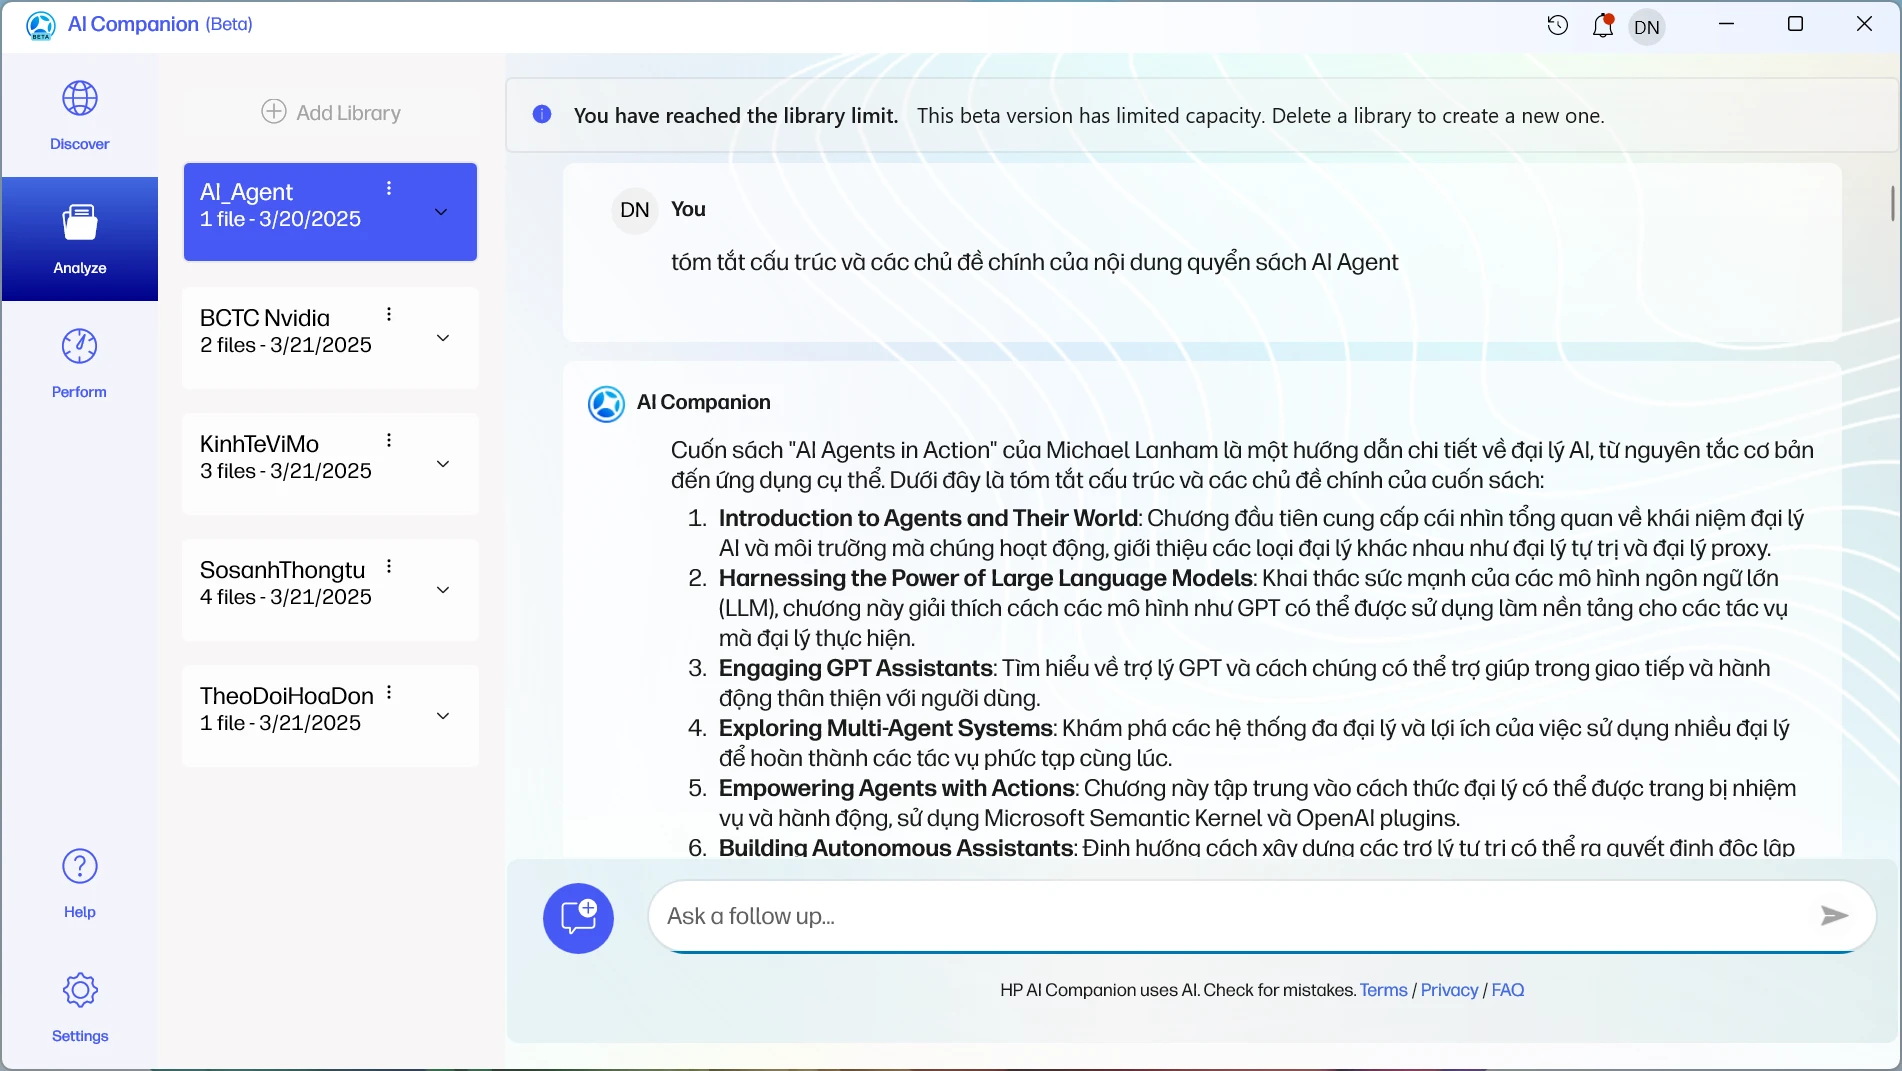The image size is (1902, 1071).
Task: Expand the TheoDoiHoaDon library chevron
Action: [x=443, y=716]
